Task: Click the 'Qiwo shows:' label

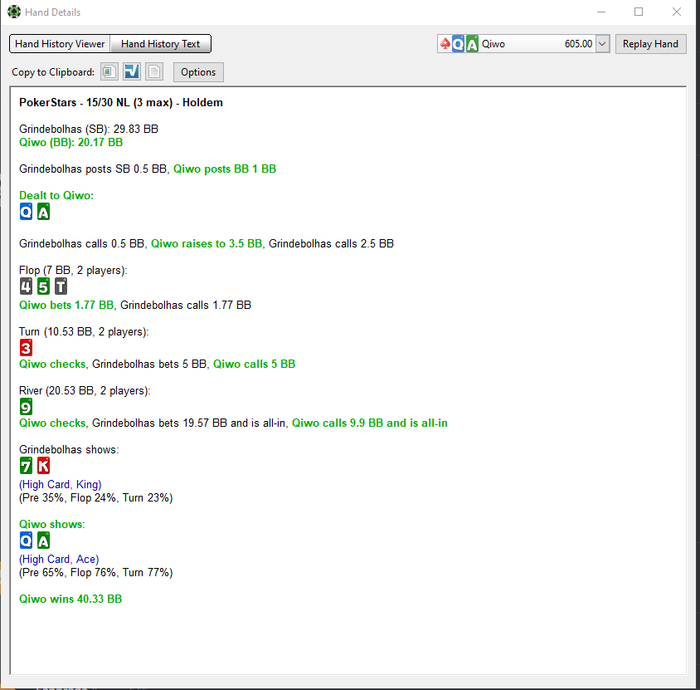Action: pyautogui.click(x=52, y=524)
